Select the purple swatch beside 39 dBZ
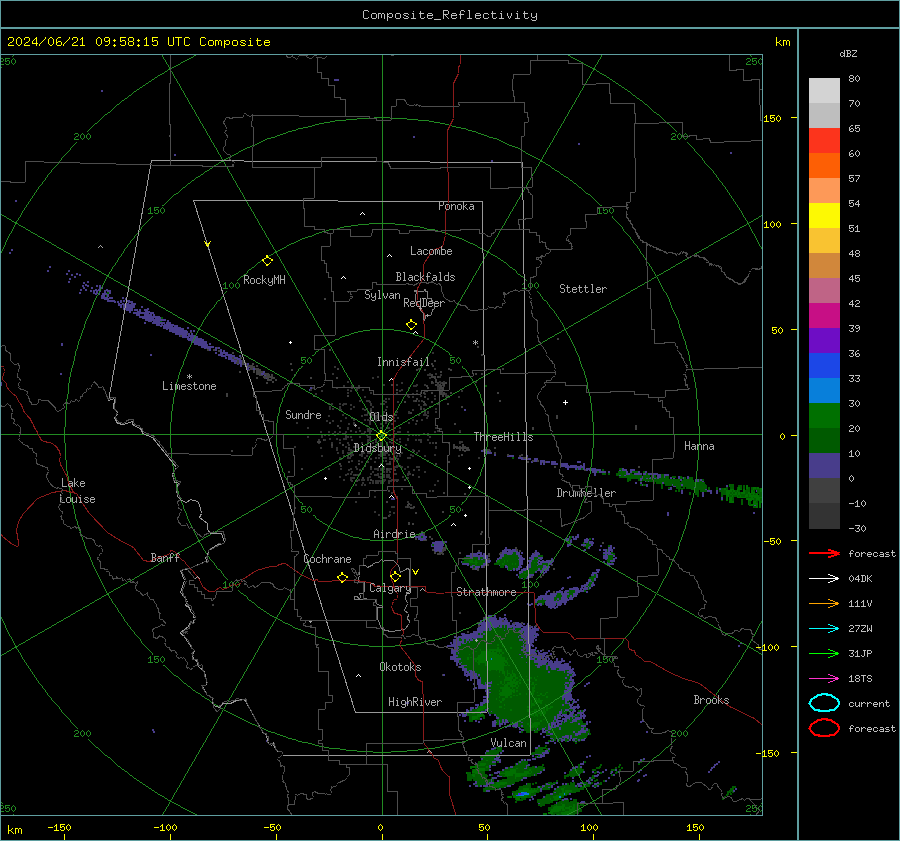This screenshot has width=900, height=841. pyautogui.click(x=824, y=340)
